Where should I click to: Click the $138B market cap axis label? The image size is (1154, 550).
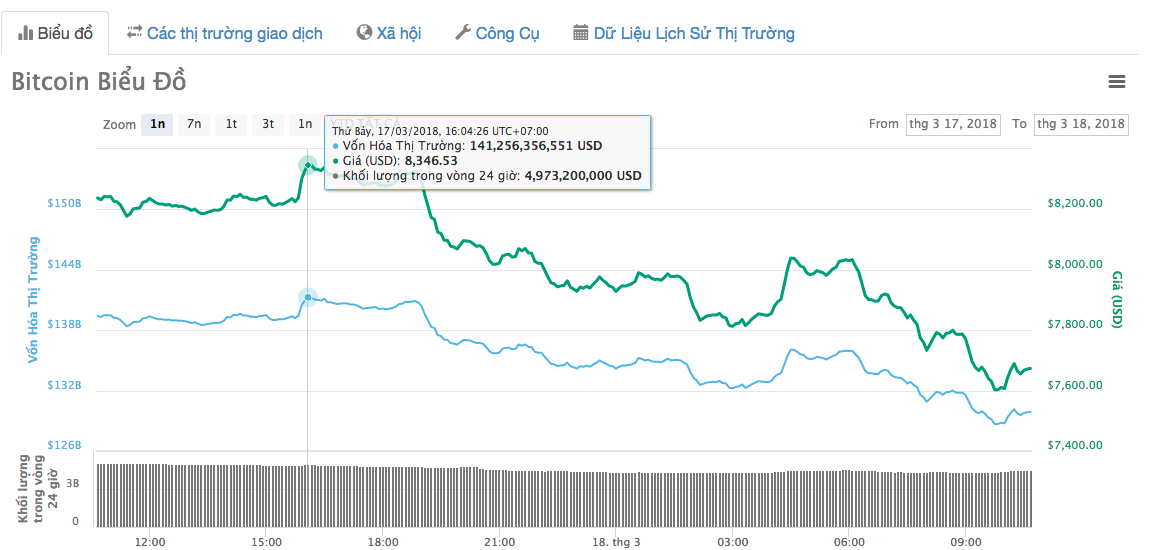click(64, 324)
